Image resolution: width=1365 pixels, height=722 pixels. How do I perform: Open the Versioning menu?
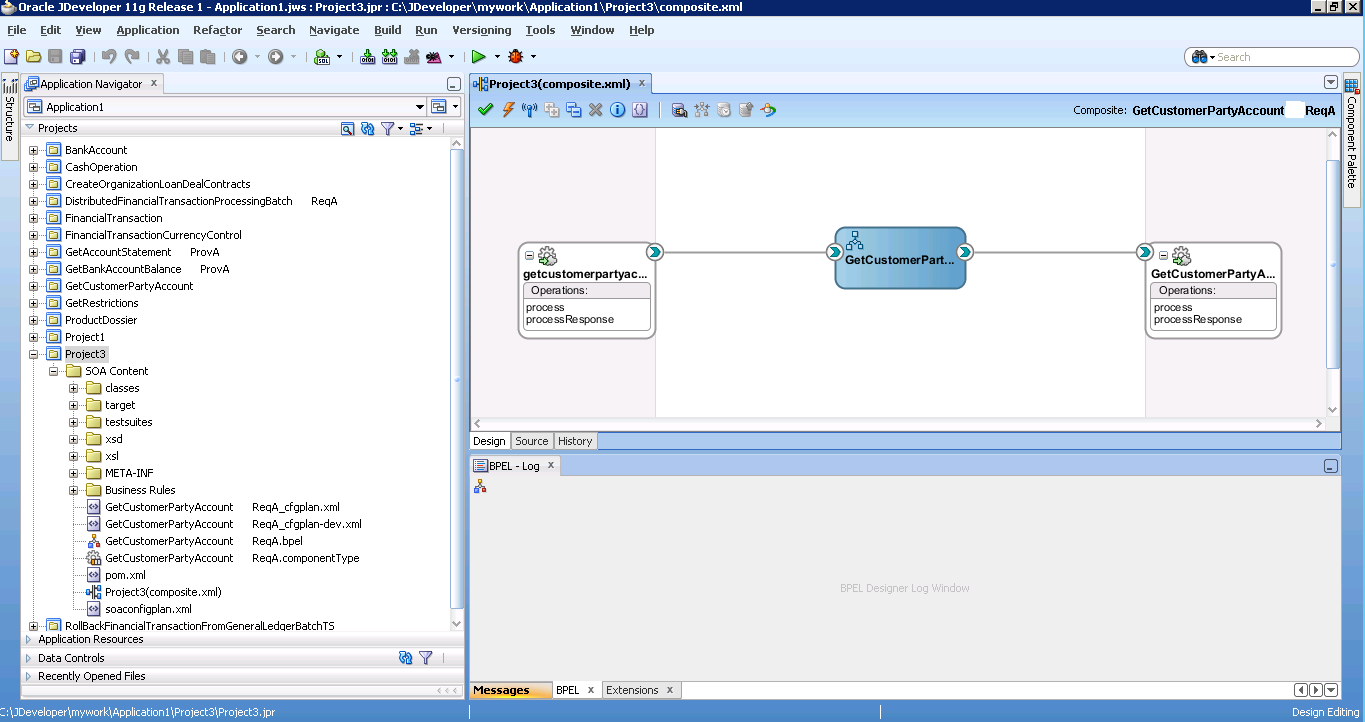(x=481, y=30)
